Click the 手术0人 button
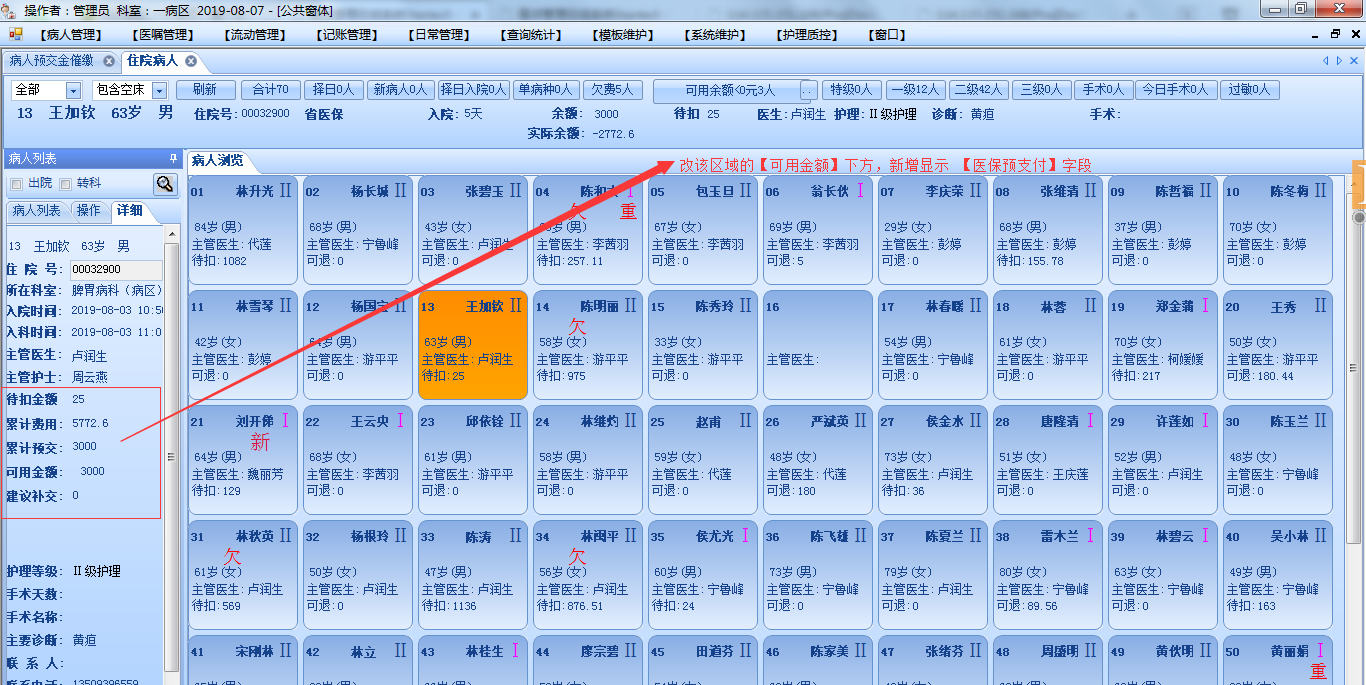The height and width of the screenshot is (685, 1366). click(x=1103, y=90)
